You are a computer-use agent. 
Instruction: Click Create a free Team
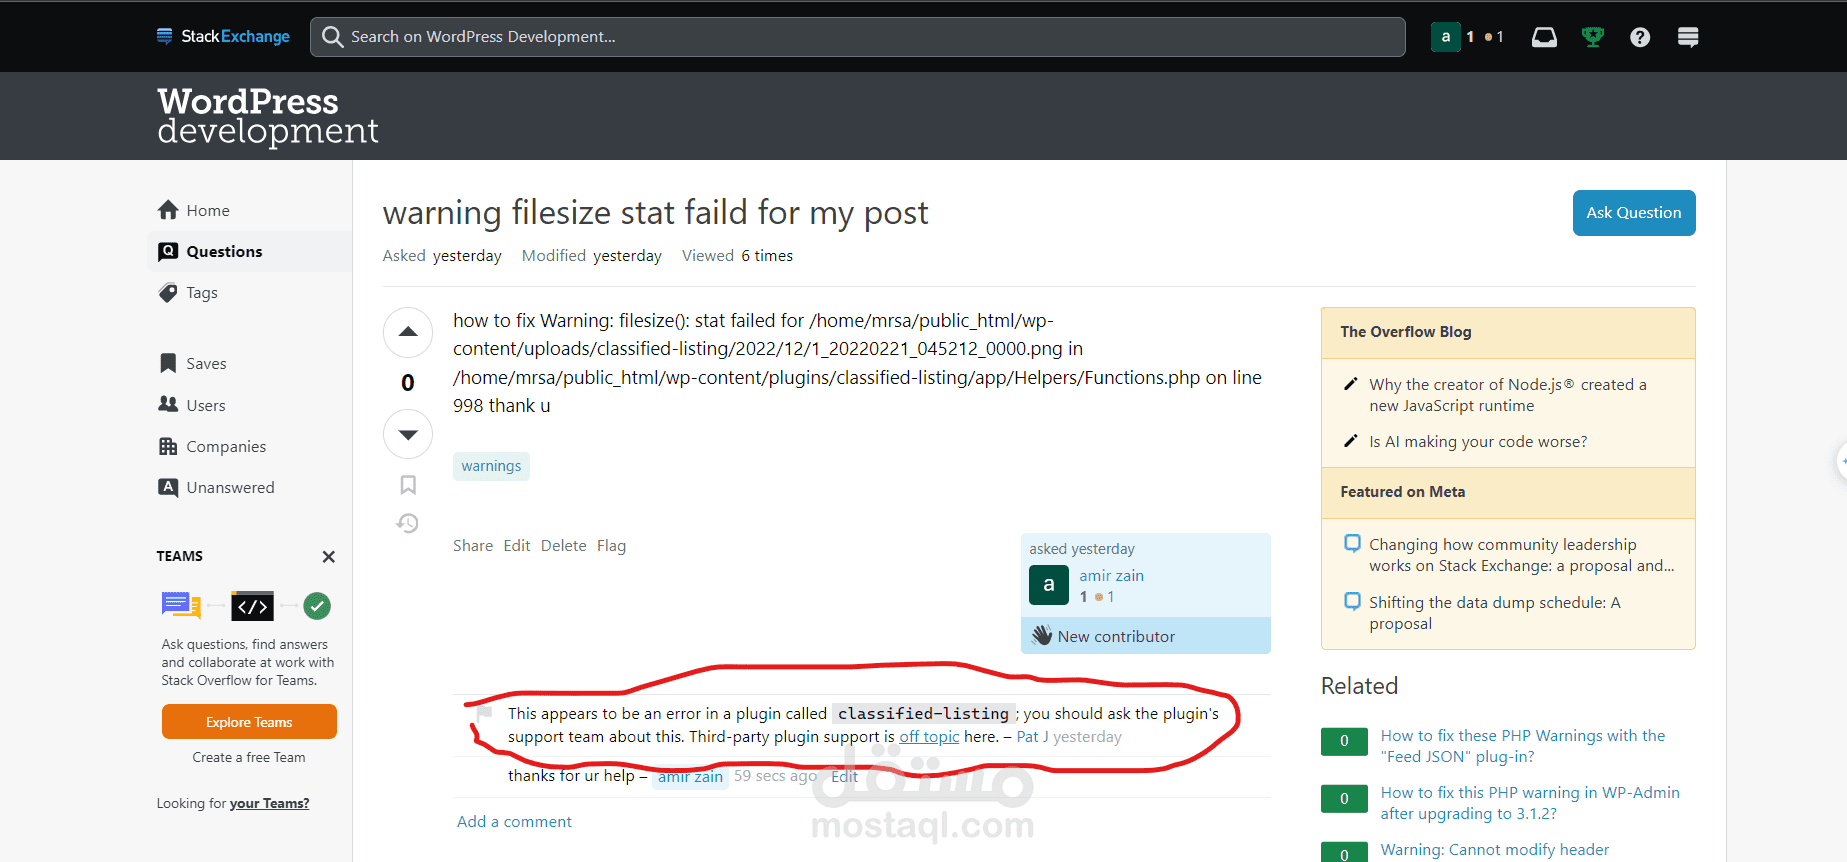pos(249,757)
